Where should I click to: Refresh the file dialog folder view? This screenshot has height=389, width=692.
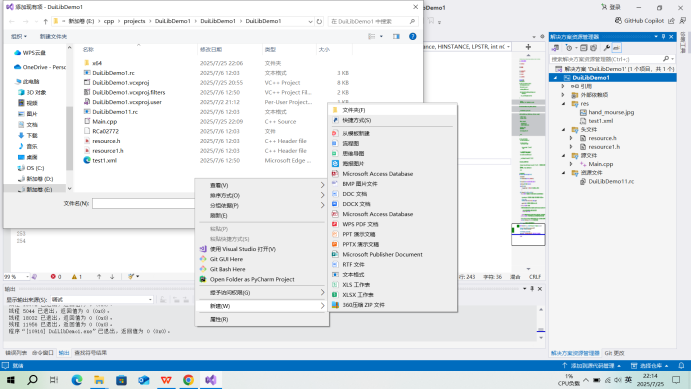[x=319, y=21]
